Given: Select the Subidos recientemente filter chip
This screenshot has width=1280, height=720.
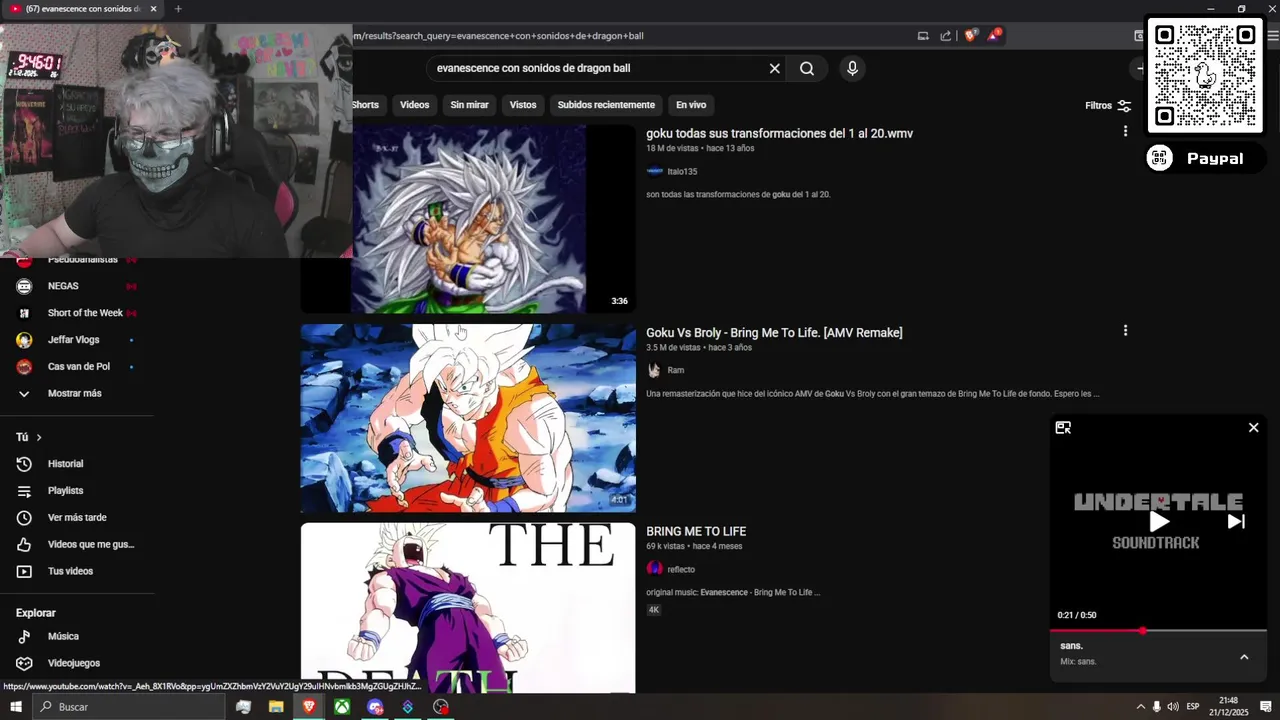Looking at the screenshot, I should coord(606,105).
